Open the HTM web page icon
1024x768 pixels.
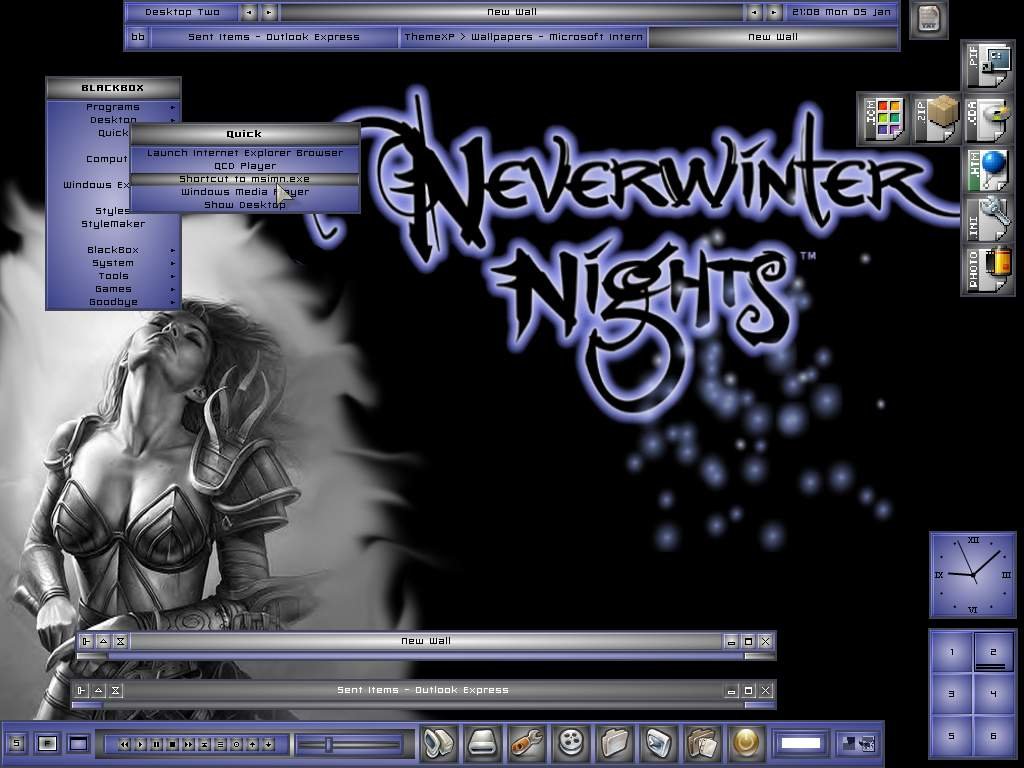pyautogui.click(x=988, y=170)
